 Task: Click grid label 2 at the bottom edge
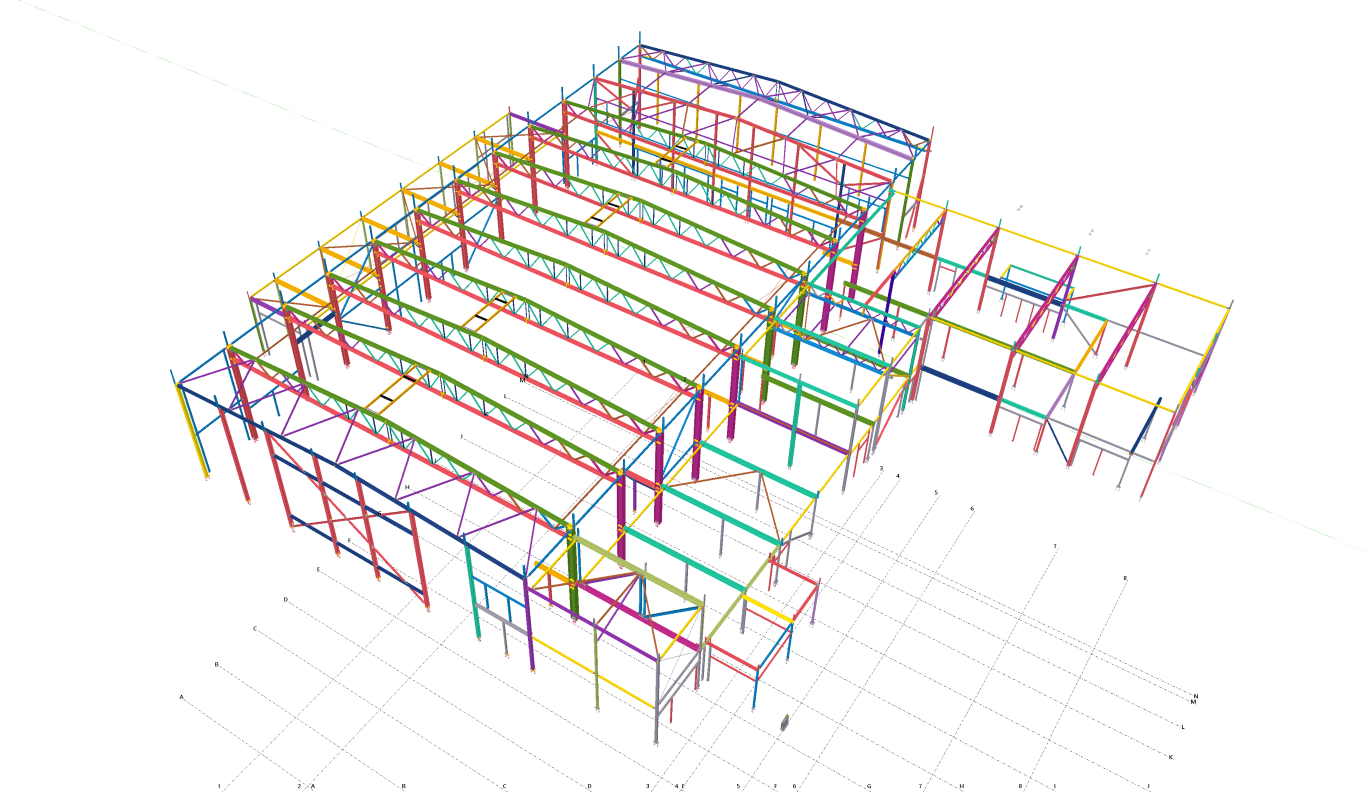(x=299, y=786)
